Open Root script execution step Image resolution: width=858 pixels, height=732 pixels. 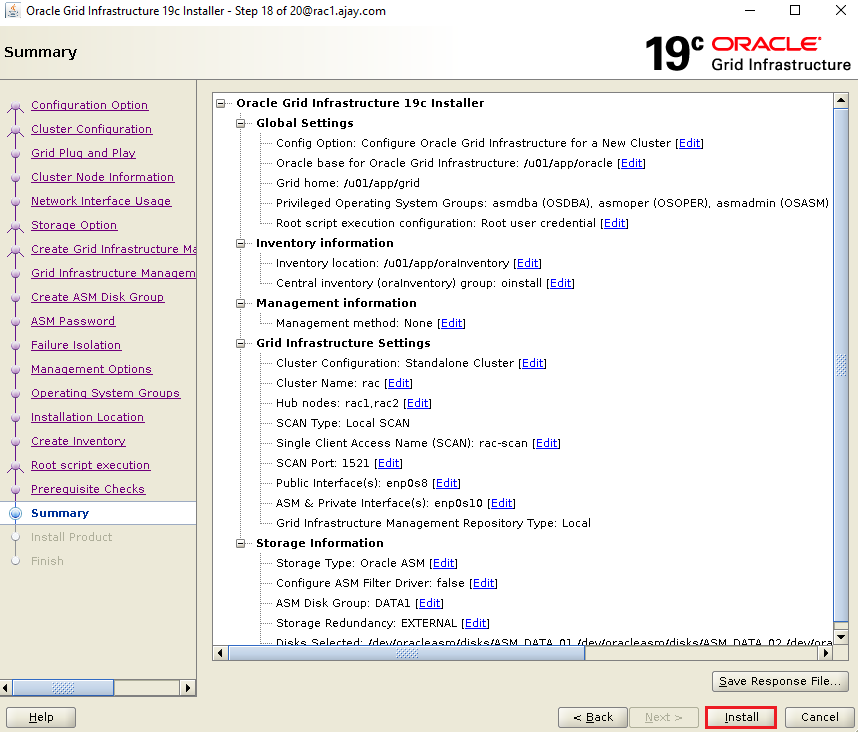(x=90, y=466)
